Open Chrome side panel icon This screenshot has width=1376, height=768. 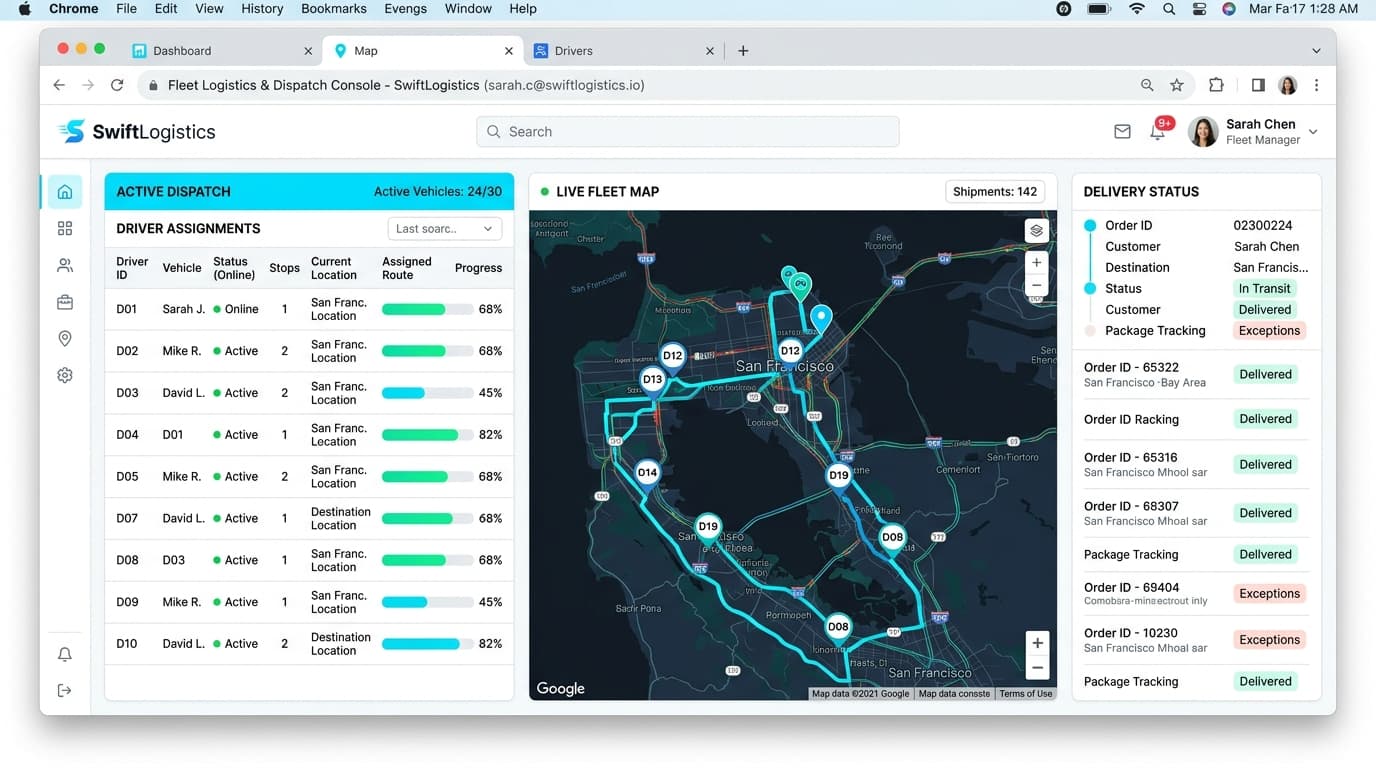[x=1258, y=85]
